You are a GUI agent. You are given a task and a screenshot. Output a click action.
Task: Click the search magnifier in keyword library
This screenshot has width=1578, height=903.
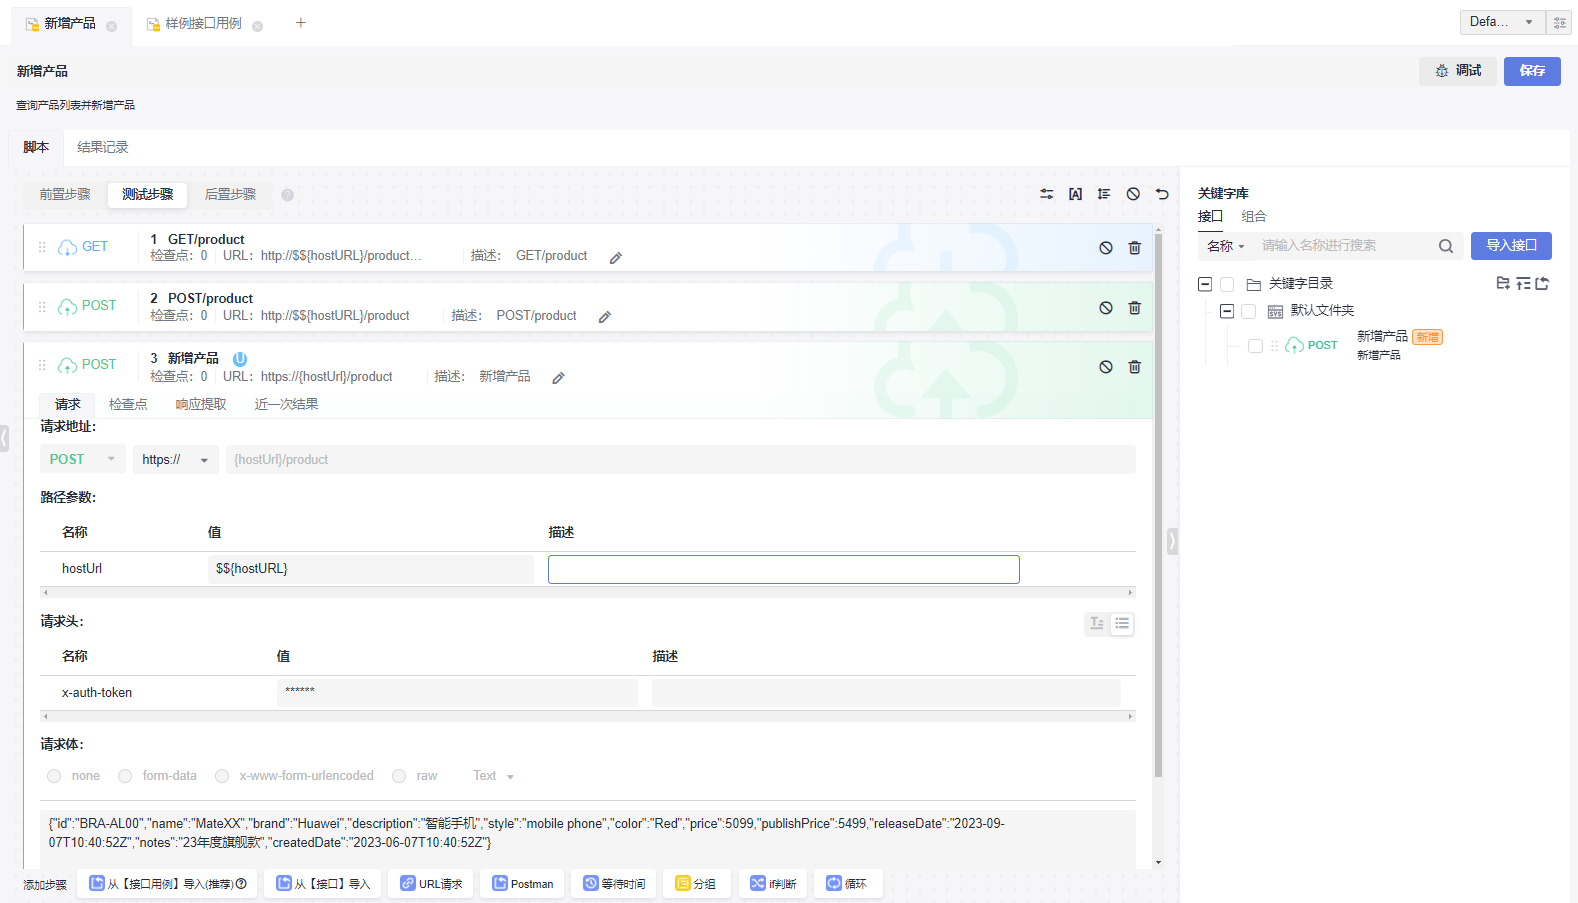tap(1445, 246)
